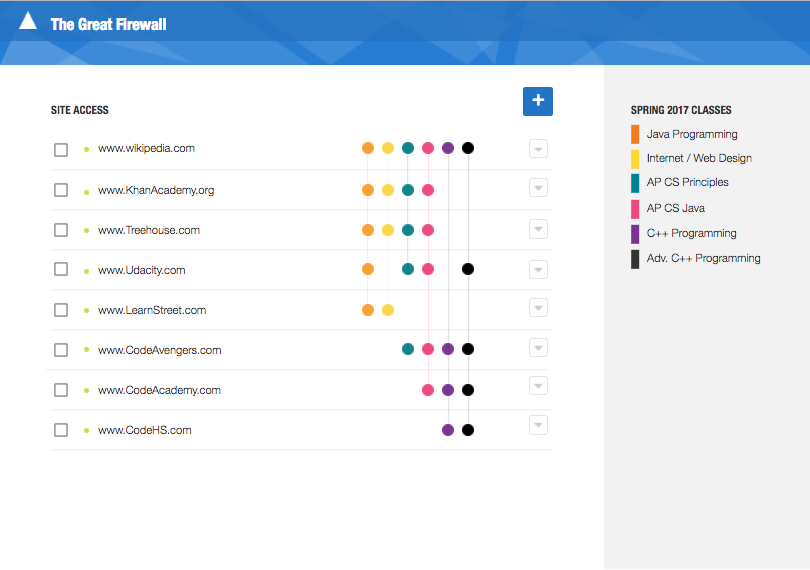Viewport: 810px width, 570px height.
Task: Click the orange Java dot for wikipedia
Action: [368, 148]
